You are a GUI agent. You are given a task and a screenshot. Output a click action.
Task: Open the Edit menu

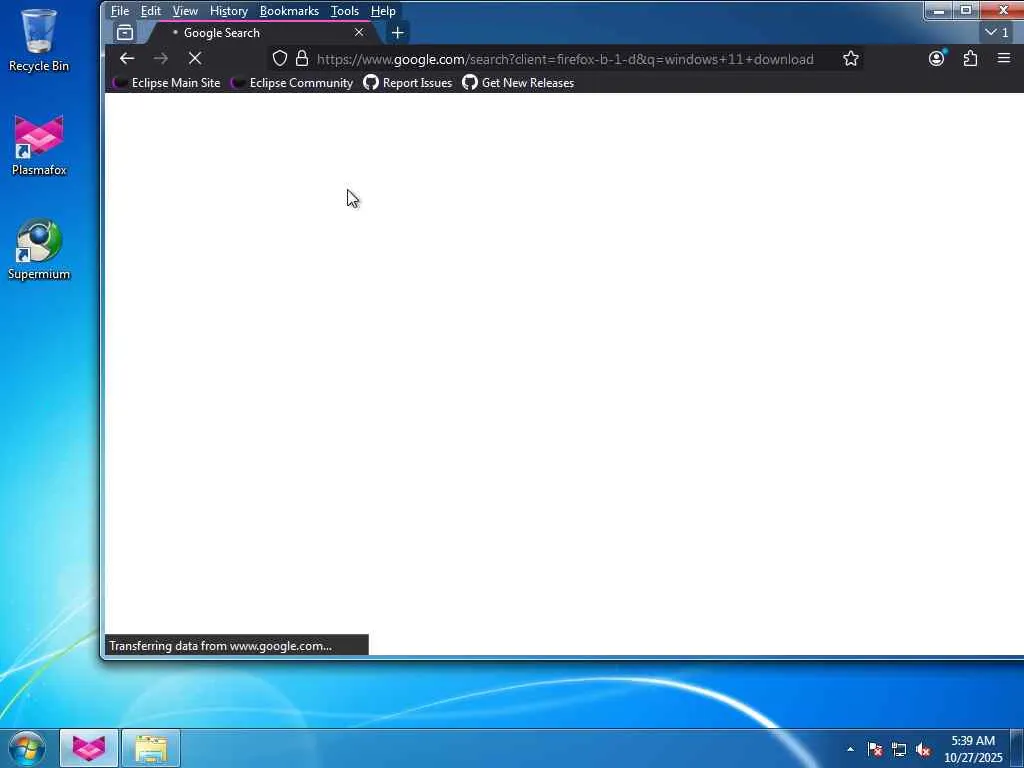151,11
